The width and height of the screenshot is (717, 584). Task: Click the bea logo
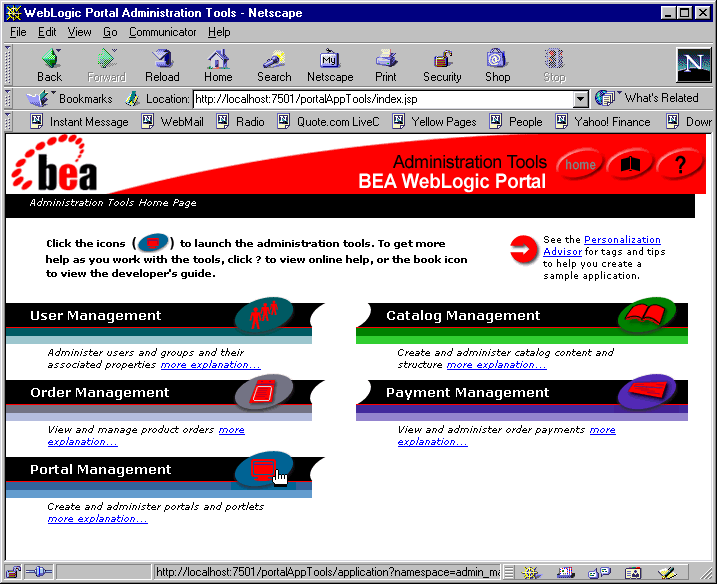click(x=54, y=163)
